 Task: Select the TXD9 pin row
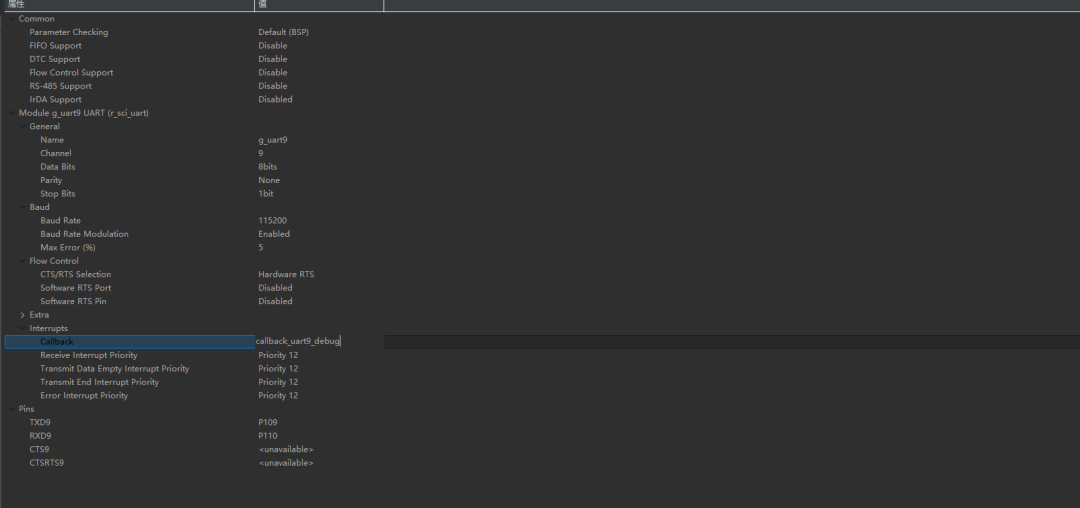(40, 423)
